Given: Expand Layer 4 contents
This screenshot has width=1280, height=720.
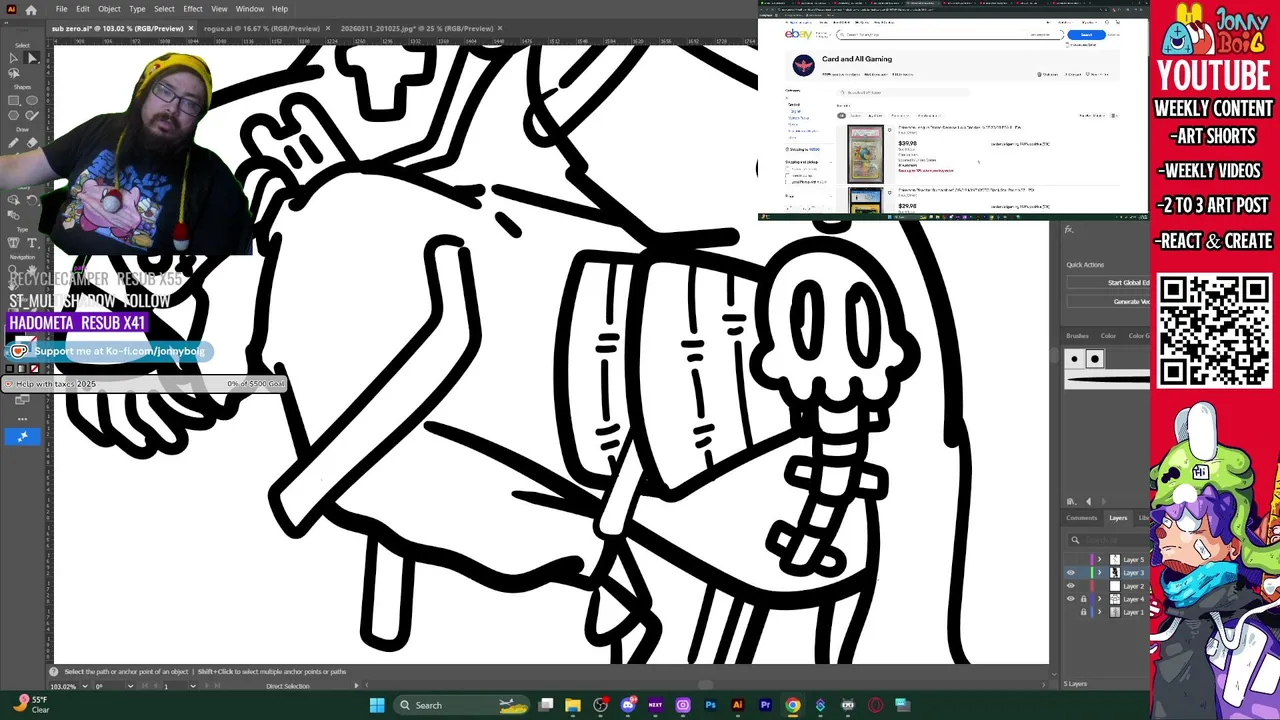Looking at the screenshot, I should (1099, 599).
